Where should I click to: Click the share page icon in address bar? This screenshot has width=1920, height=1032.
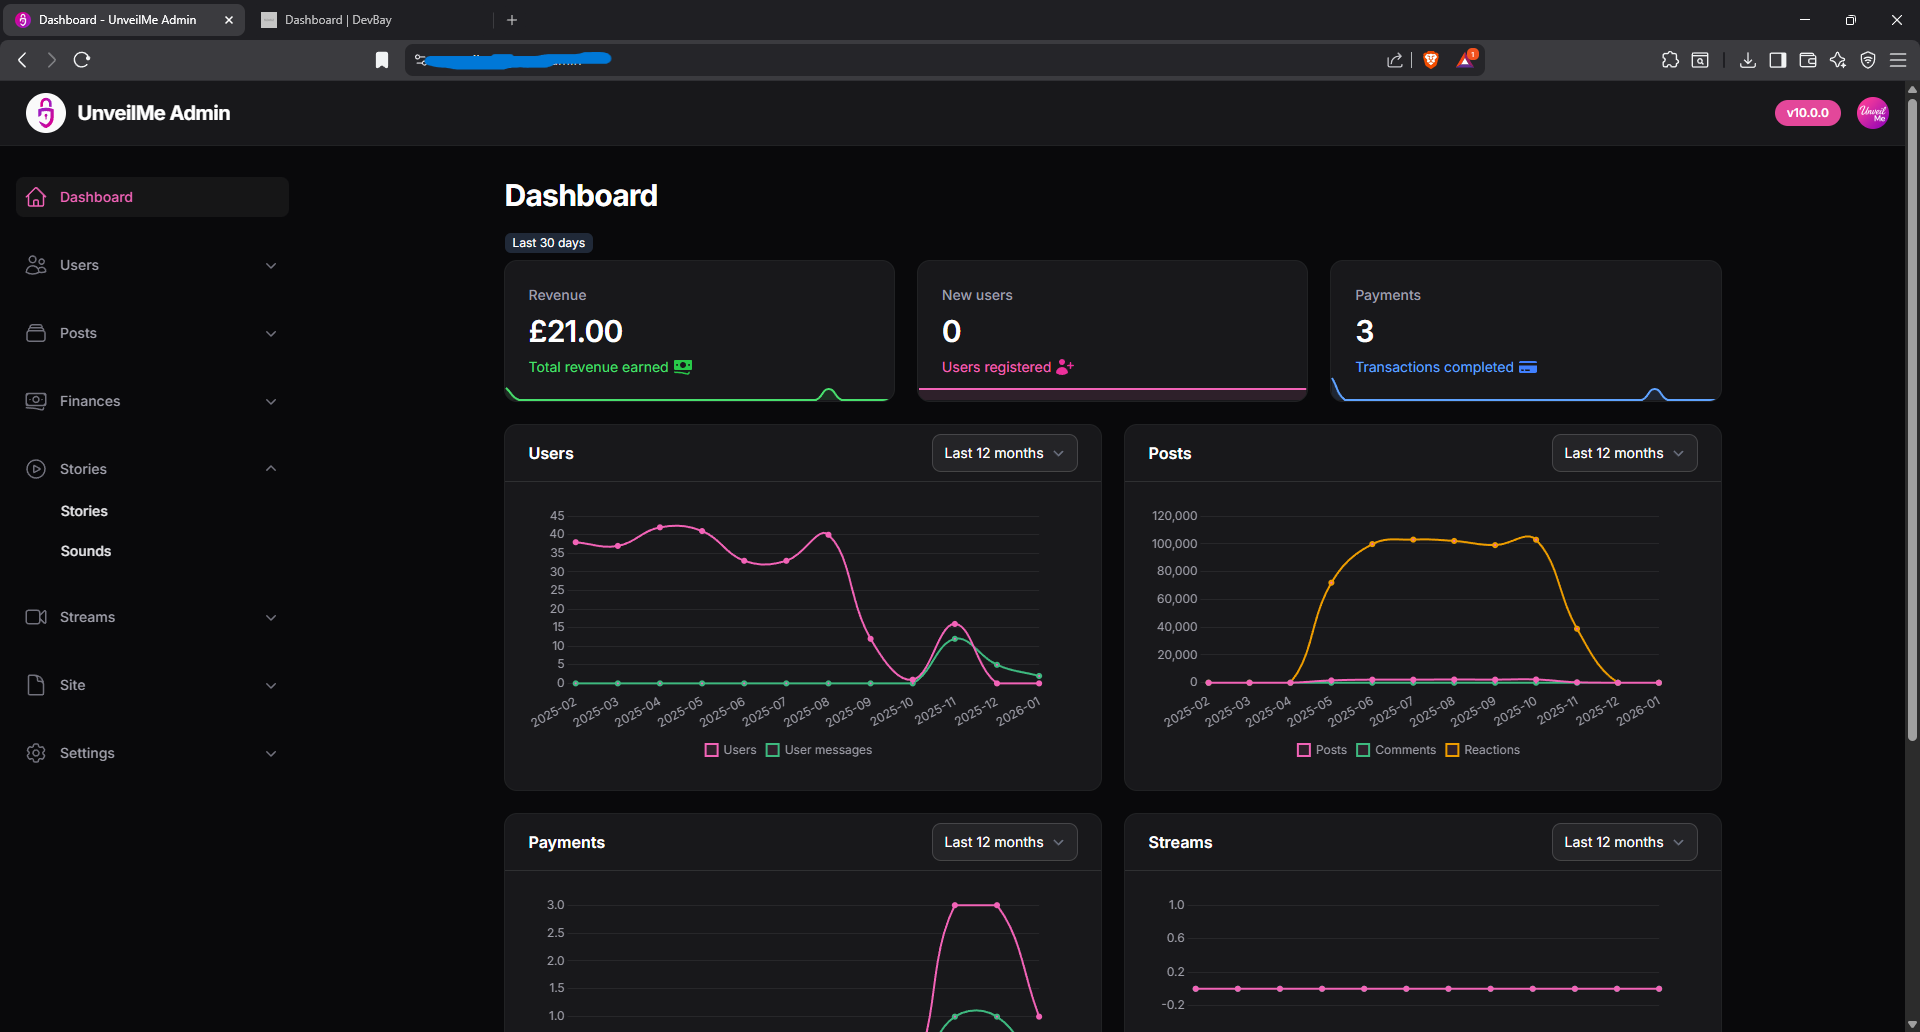point(1395,60)
